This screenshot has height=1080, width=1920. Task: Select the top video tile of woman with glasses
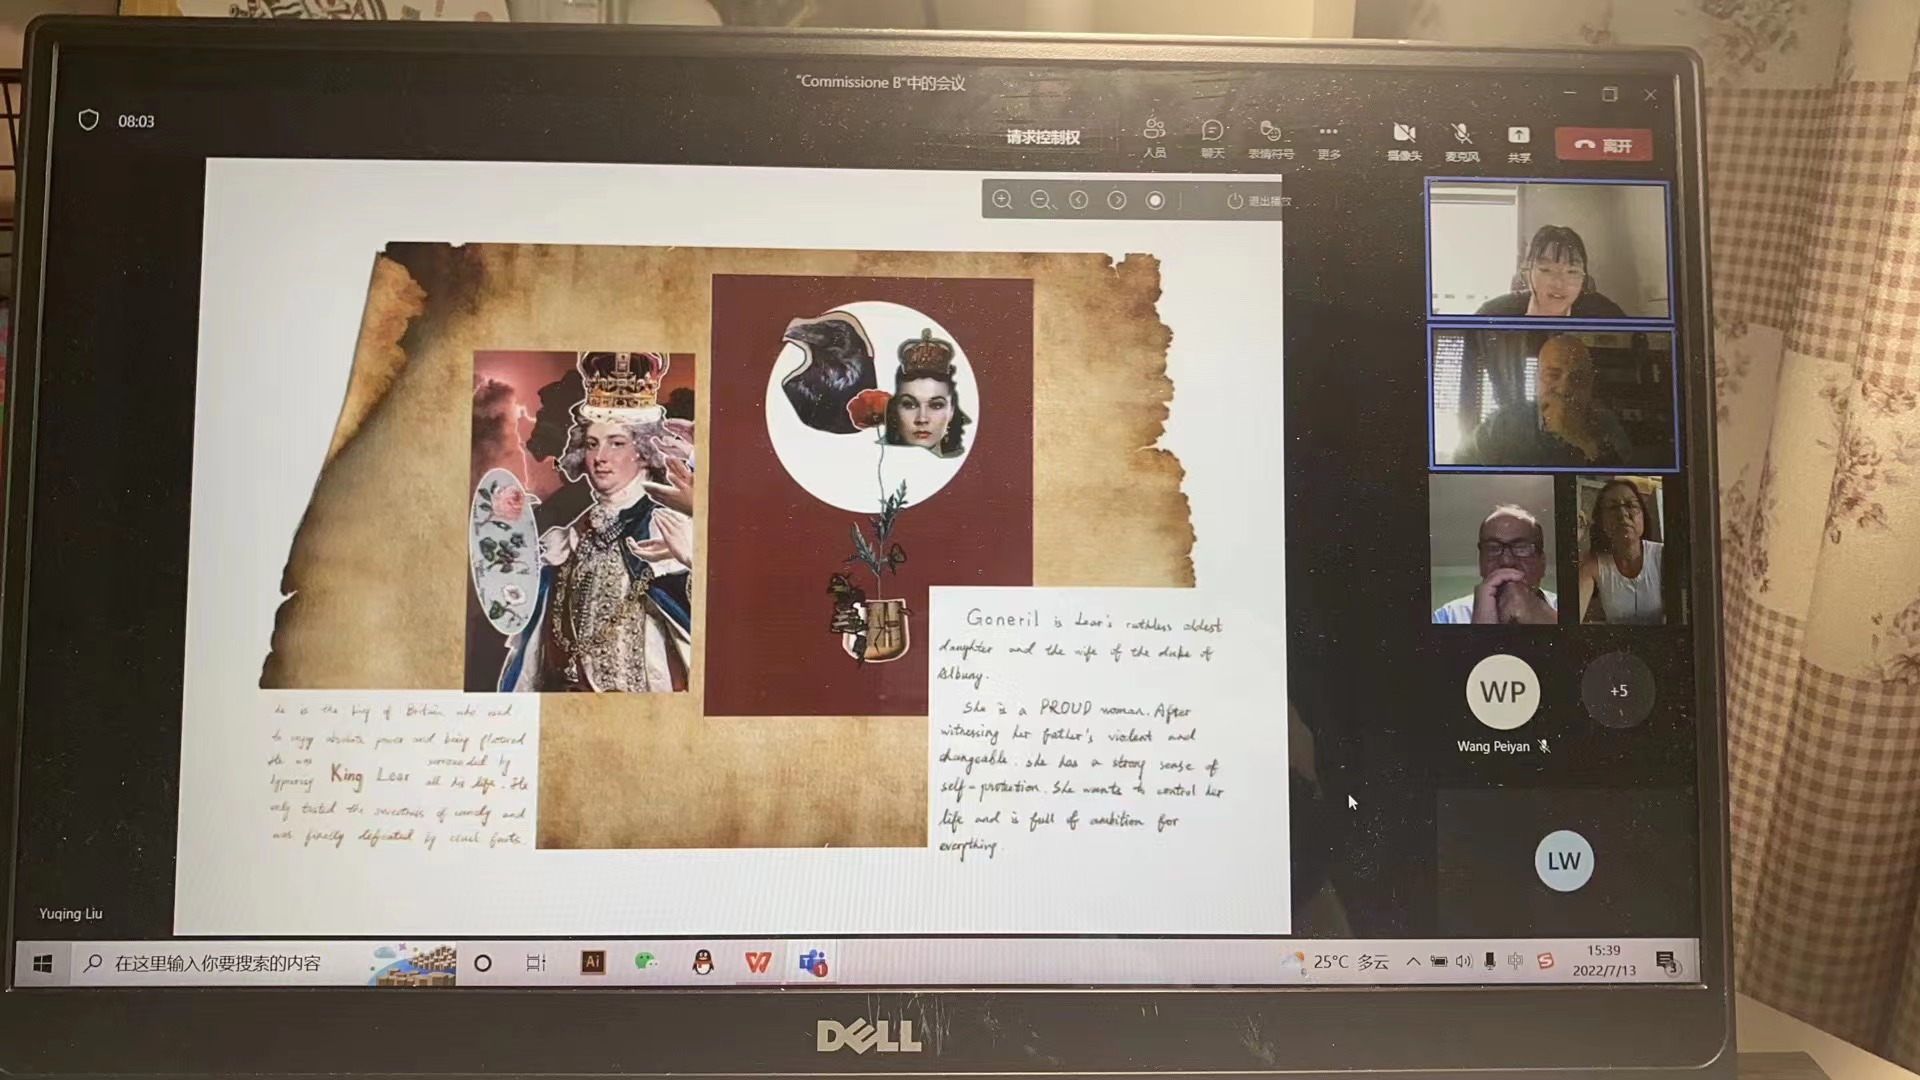click(x=1548, y=250)
